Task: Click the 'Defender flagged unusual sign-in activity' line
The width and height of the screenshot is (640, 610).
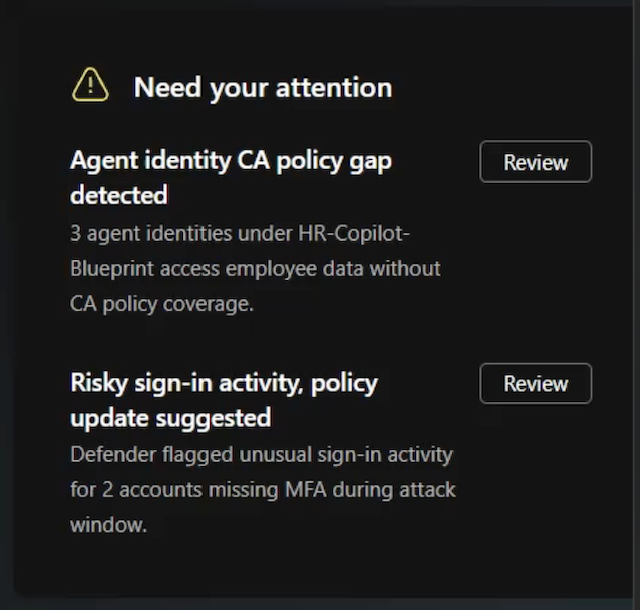Action: pos(262,455)
